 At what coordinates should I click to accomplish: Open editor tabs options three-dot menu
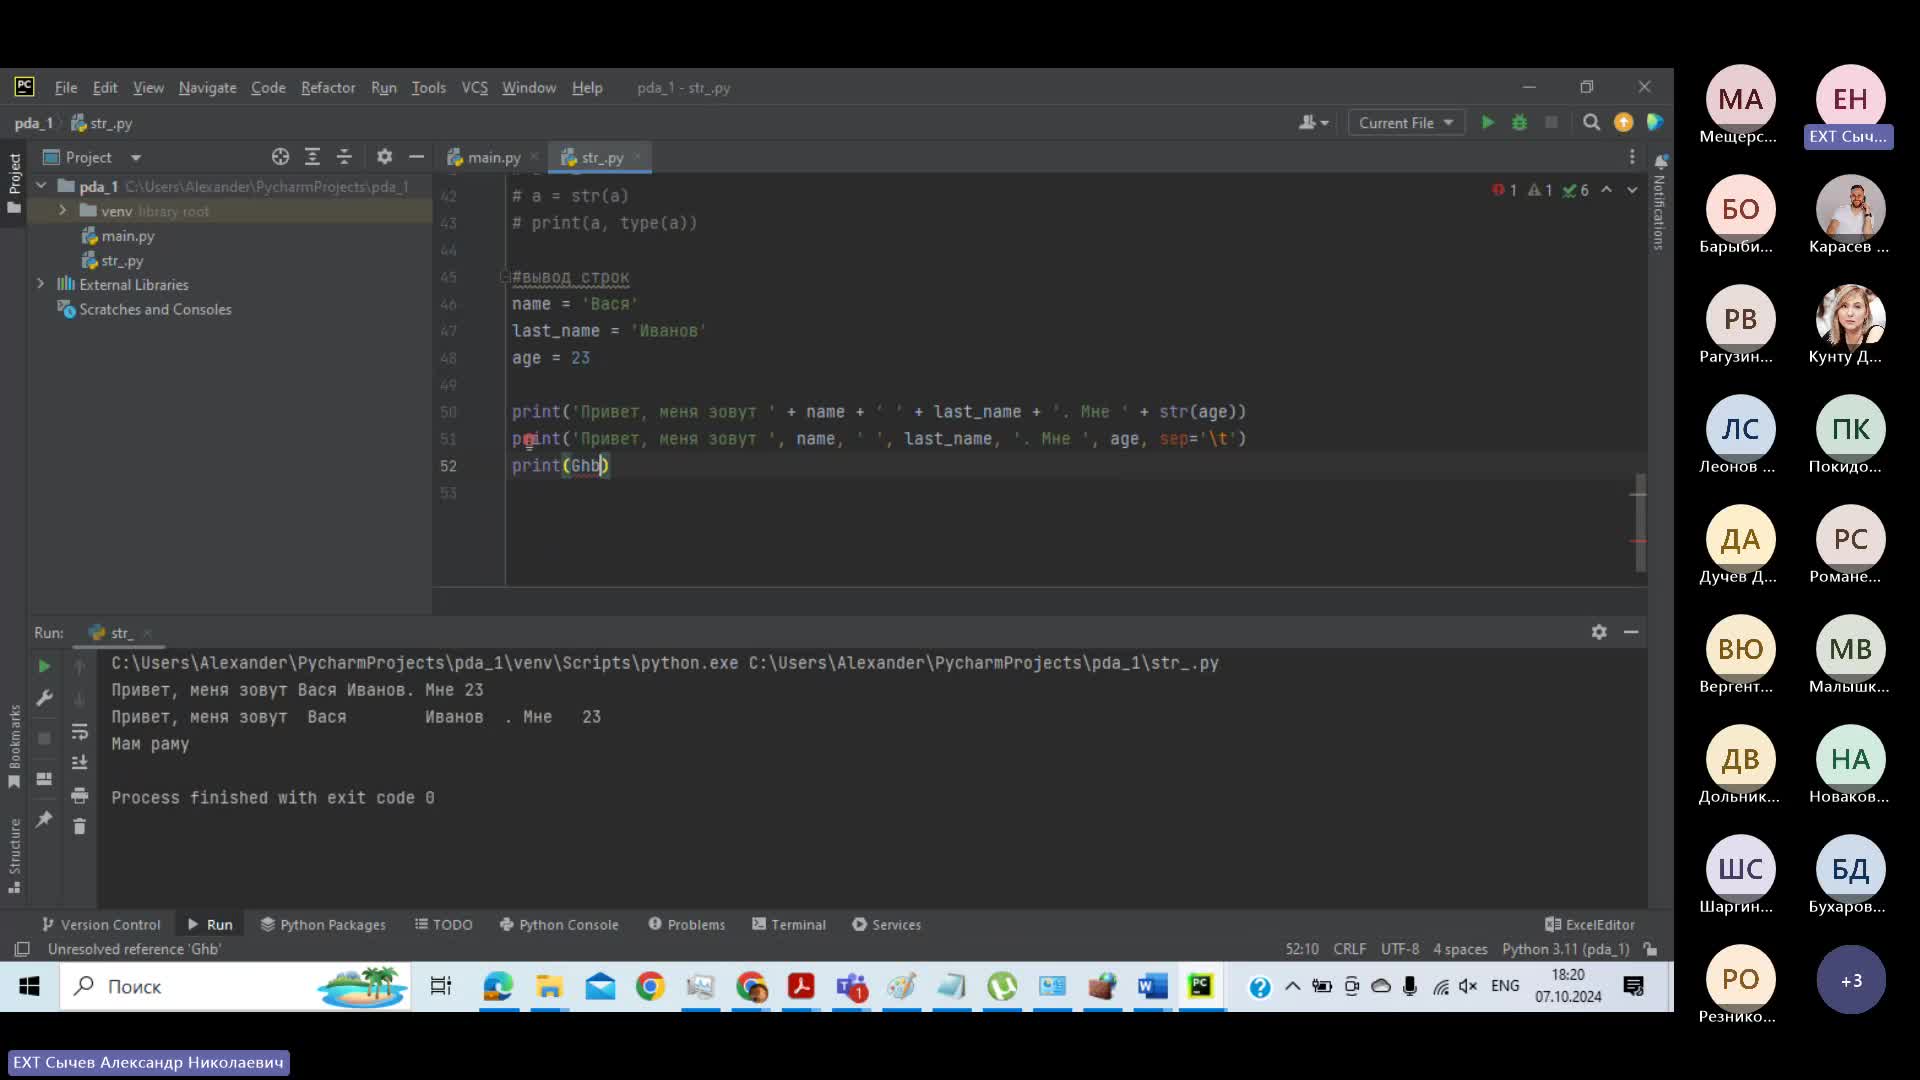coord(1632,157)
